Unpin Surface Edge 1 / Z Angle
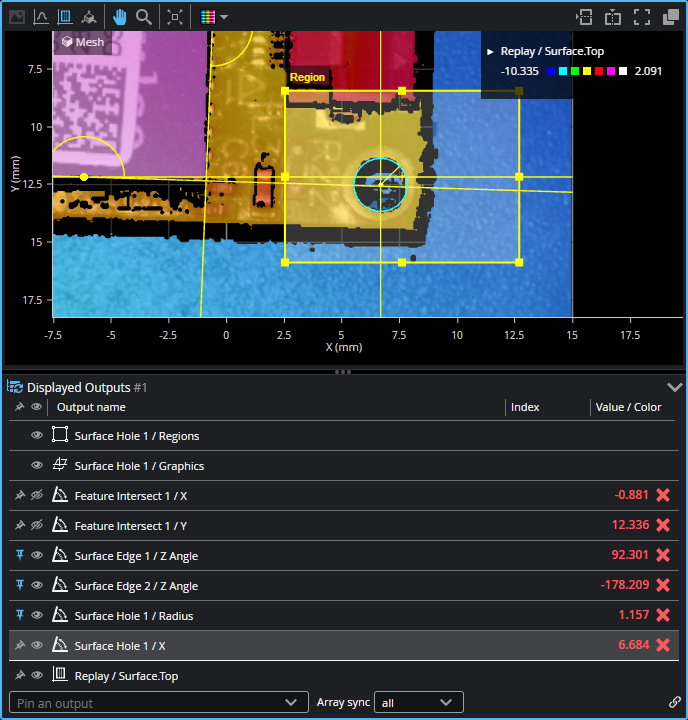 pyautogui.click(x=19, y=555)
